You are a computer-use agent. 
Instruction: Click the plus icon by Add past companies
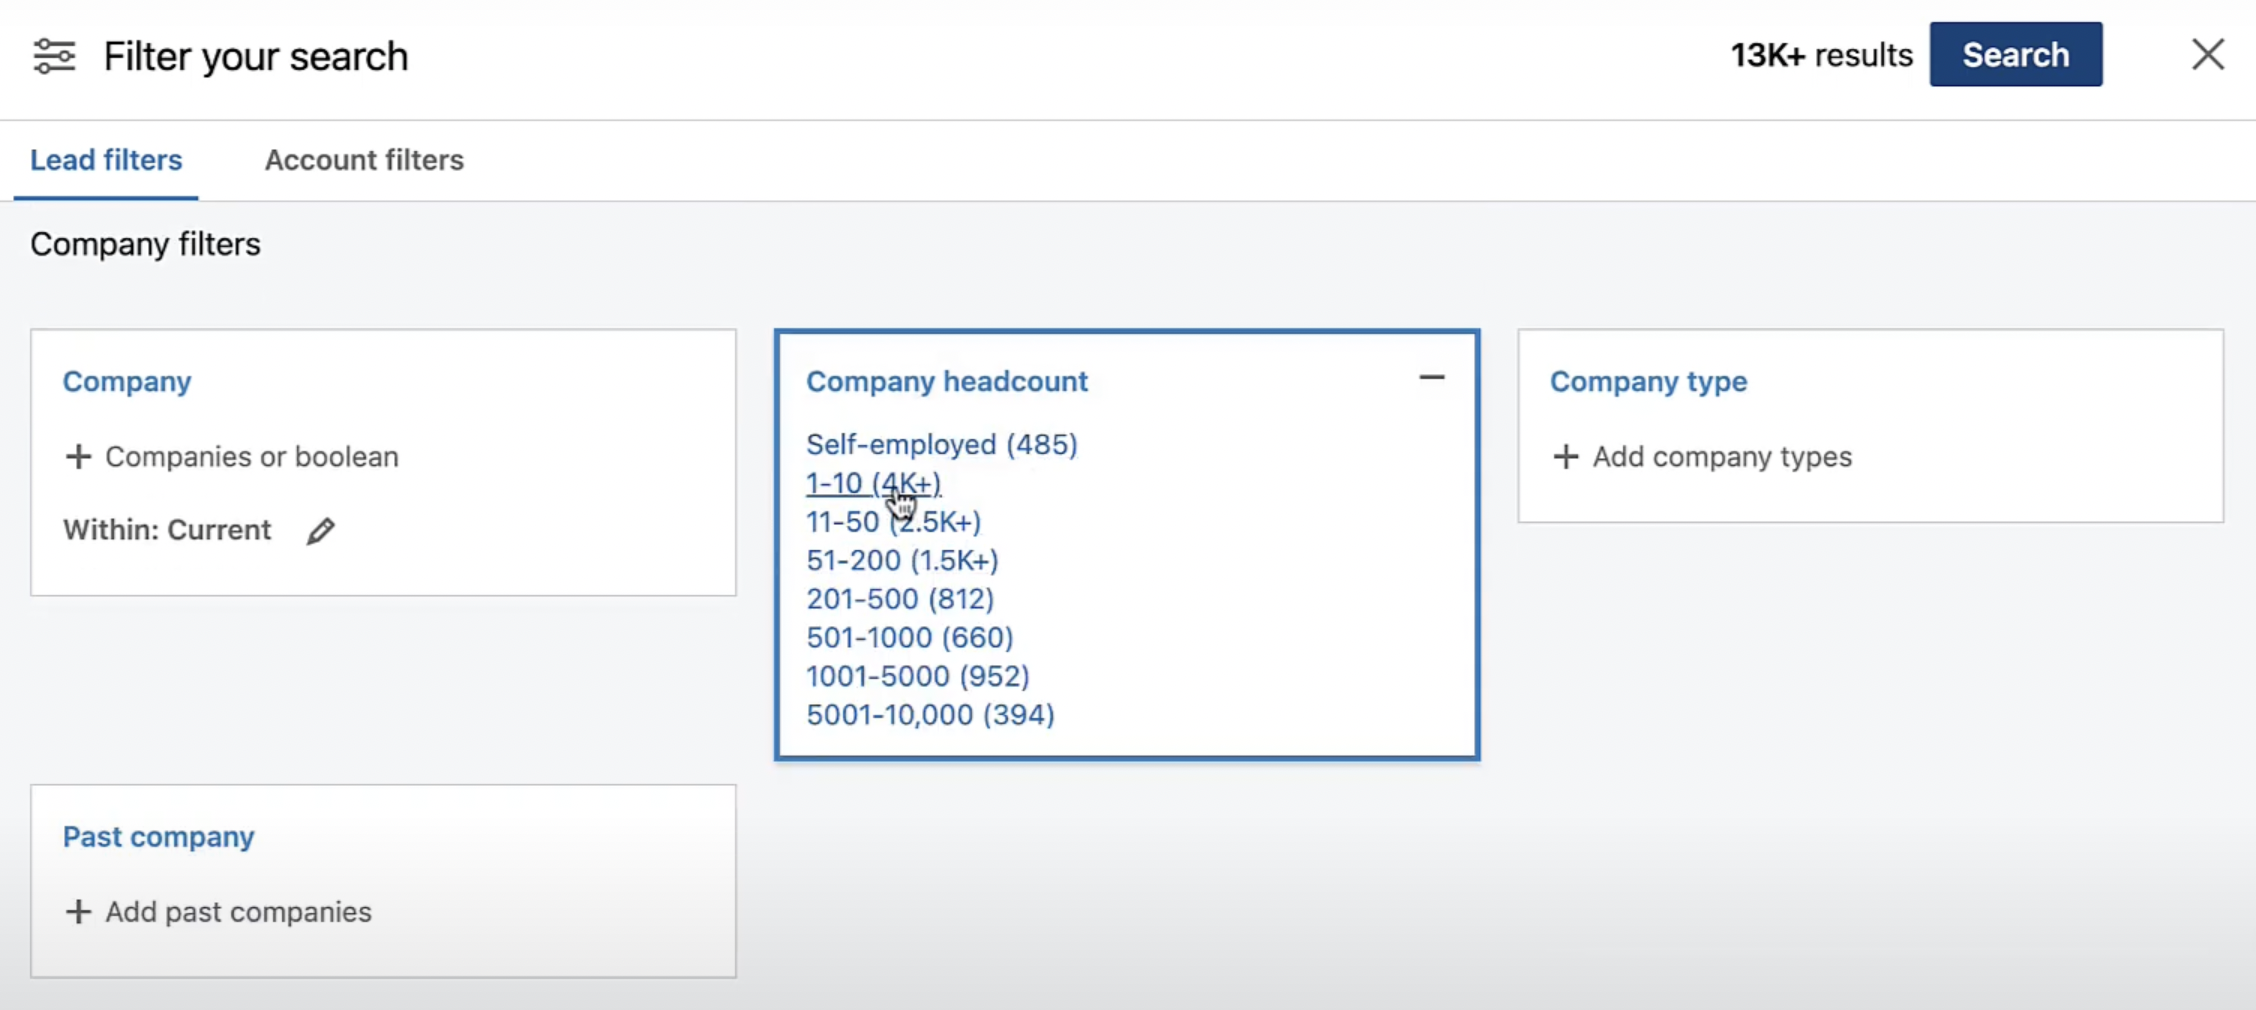tap(78, 912)
